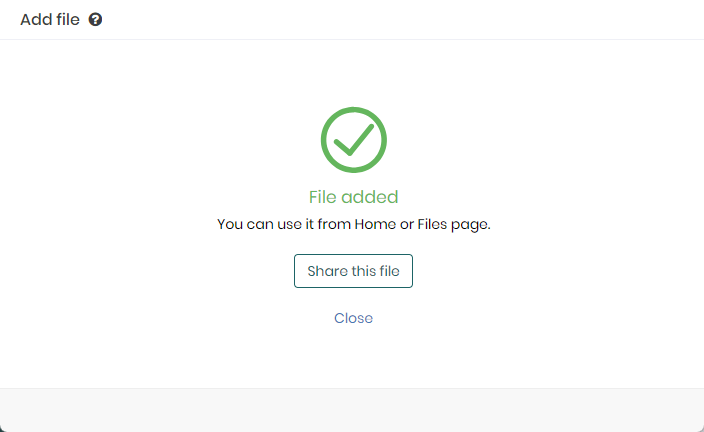Screen dimensions: 704x432
Task: Click the gray footer bar of the dialog
Action: (x=352, y=410)
